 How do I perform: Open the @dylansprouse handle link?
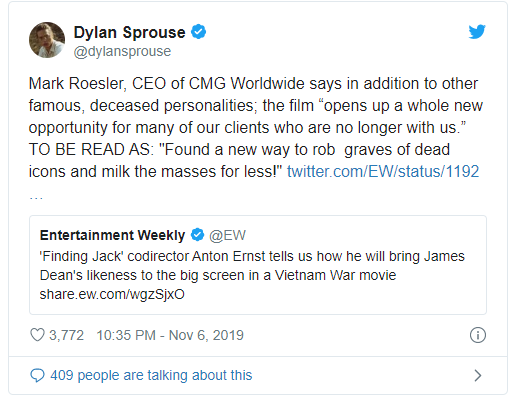pos(122,52)
